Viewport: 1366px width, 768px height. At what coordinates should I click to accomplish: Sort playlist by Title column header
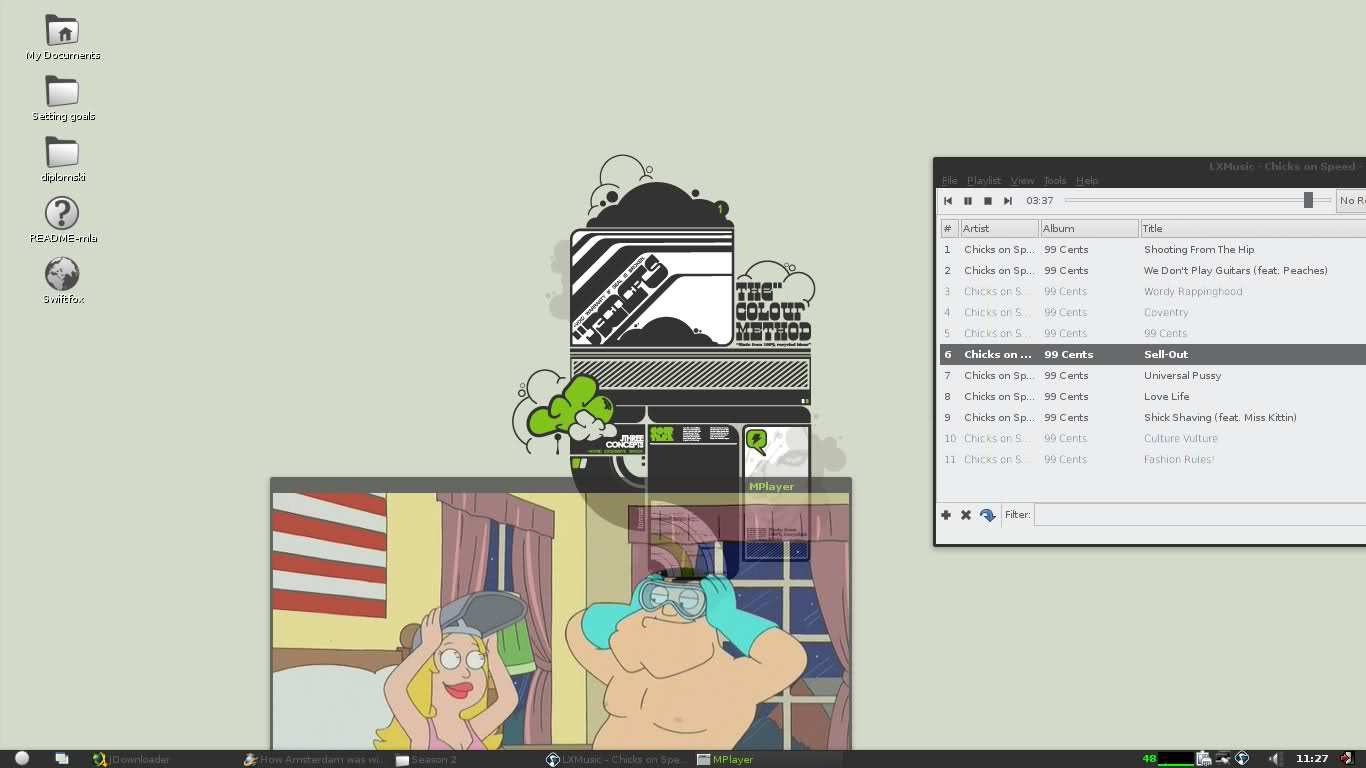(x=1252, y=229)
